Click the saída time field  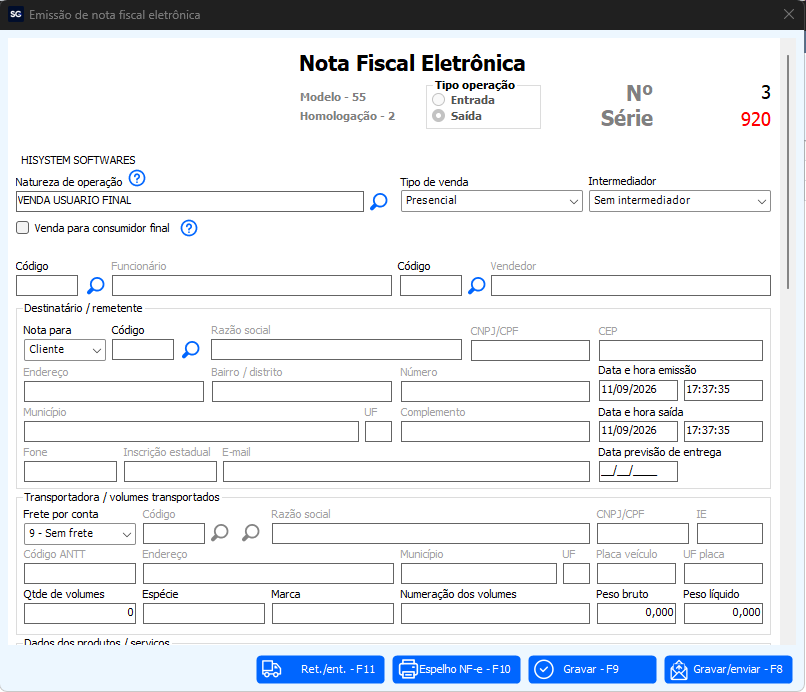(723, 431)
